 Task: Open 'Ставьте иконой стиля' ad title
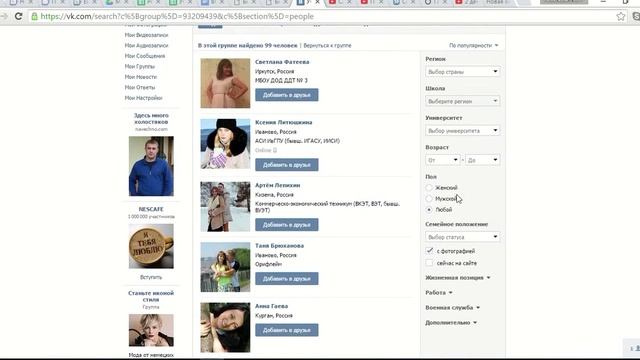pyautogui.click(x=151, y=296)
